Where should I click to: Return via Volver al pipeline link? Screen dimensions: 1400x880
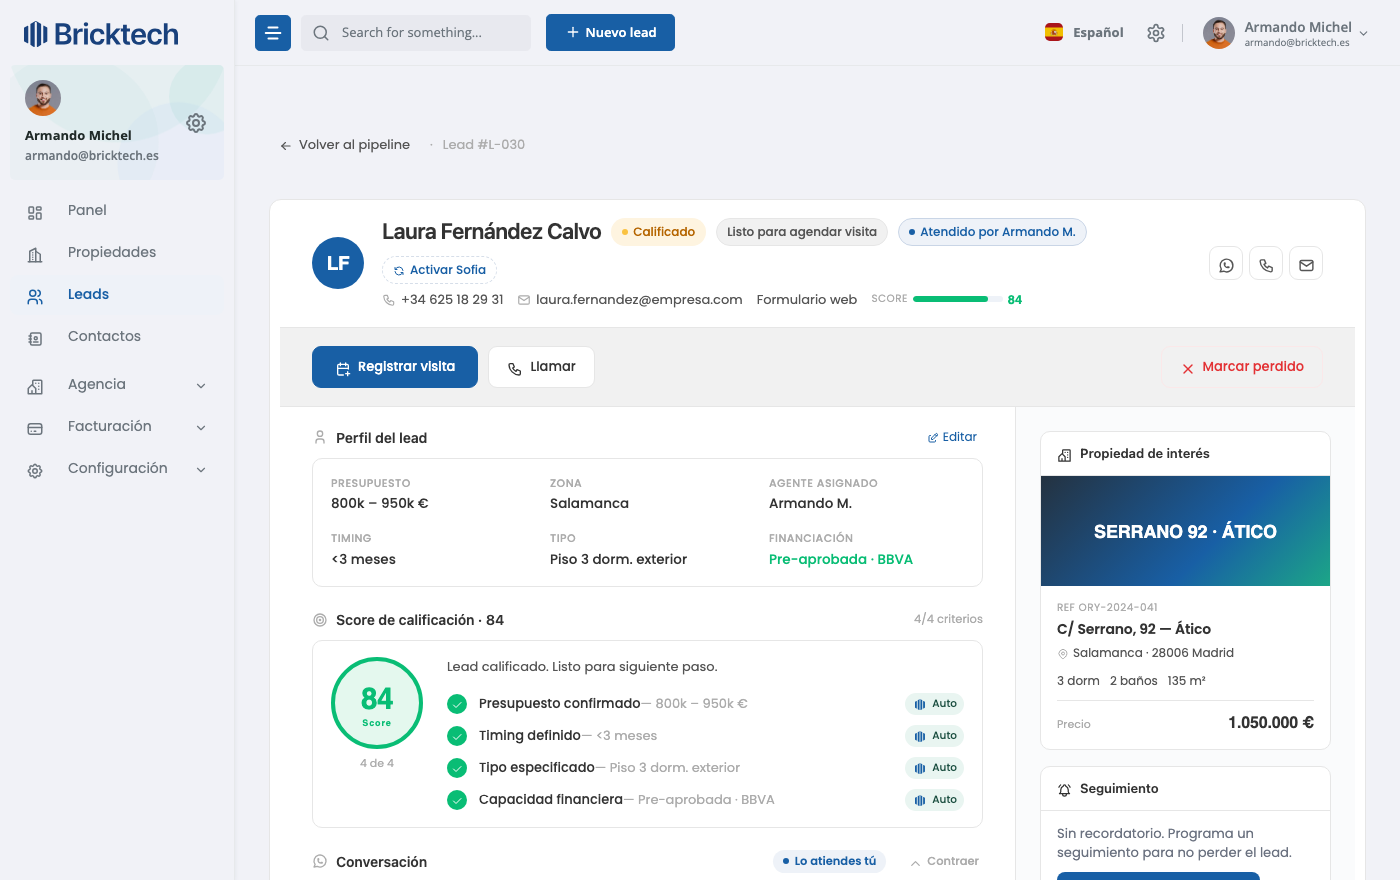click(x=345, y=145)
